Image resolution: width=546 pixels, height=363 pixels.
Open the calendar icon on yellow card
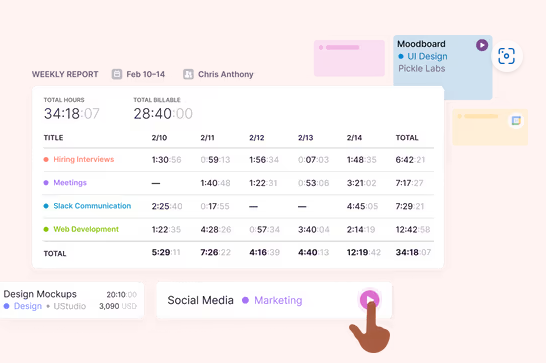coord(516,121)
